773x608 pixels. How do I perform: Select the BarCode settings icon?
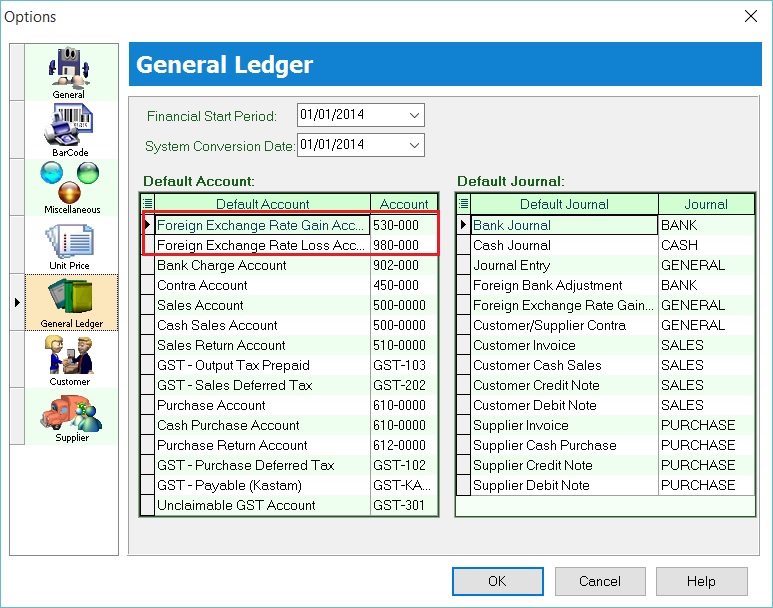69,127
